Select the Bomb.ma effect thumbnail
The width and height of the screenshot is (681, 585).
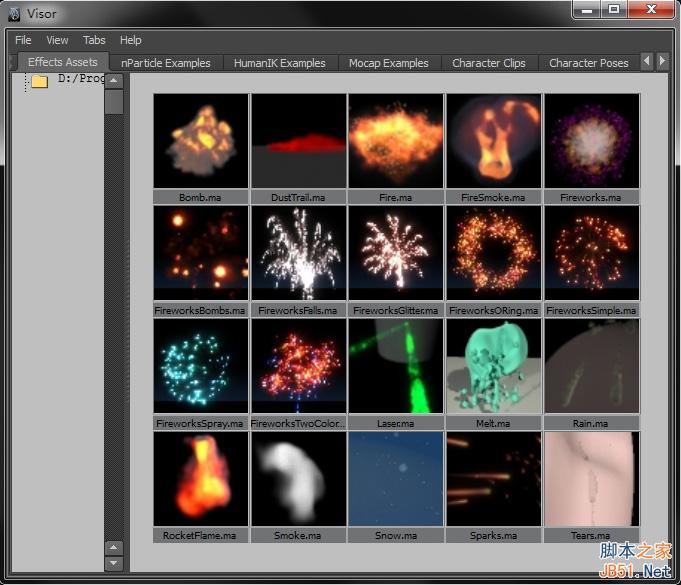tap(201, 141)
